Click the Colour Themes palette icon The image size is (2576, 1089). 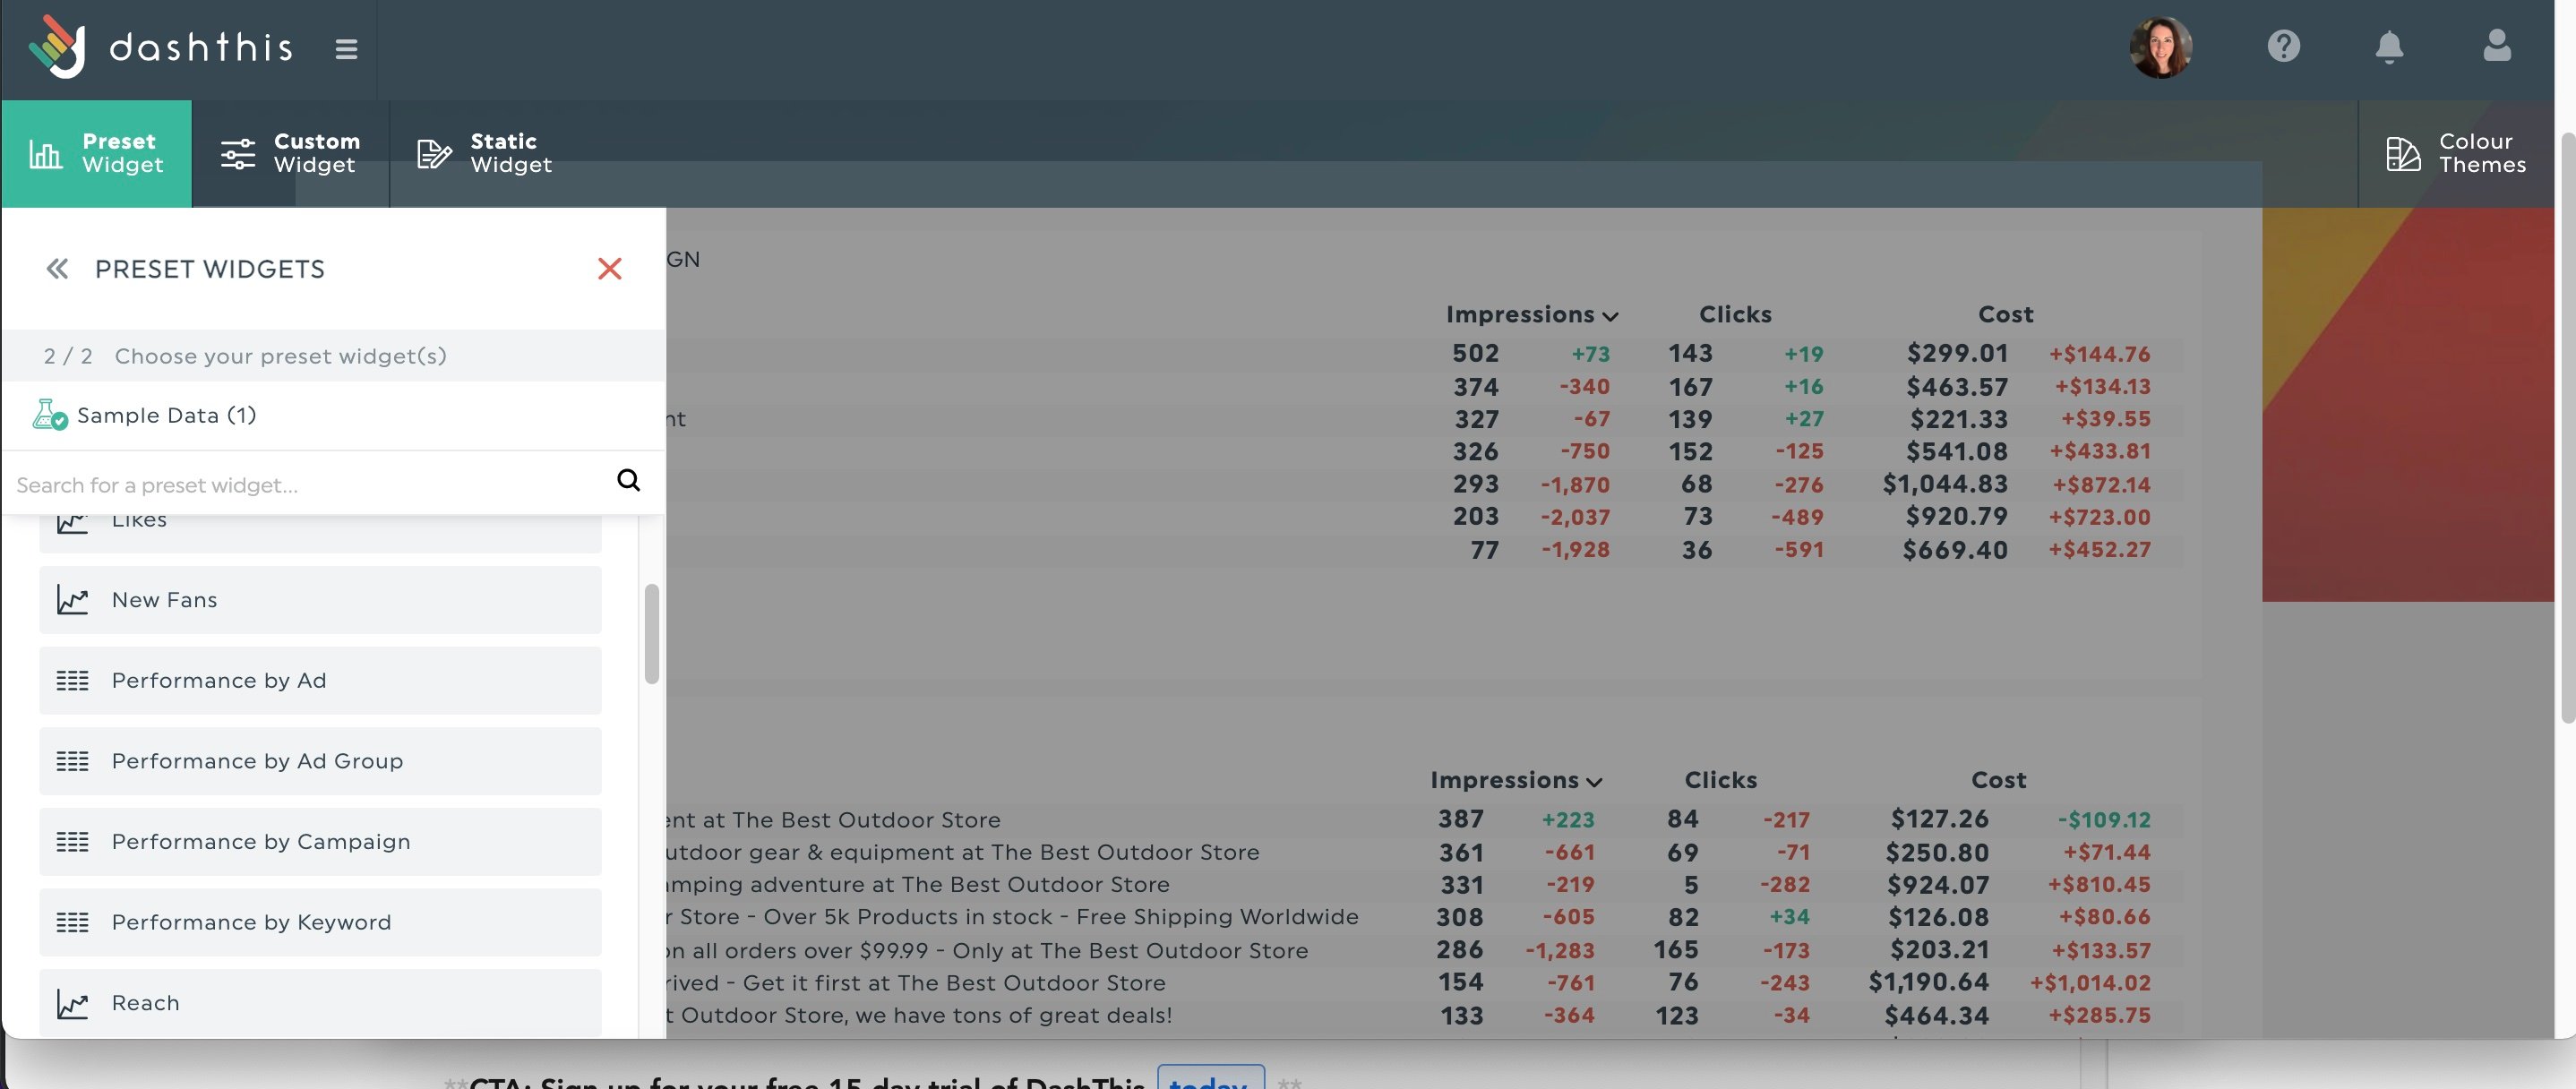point(2403,154)
